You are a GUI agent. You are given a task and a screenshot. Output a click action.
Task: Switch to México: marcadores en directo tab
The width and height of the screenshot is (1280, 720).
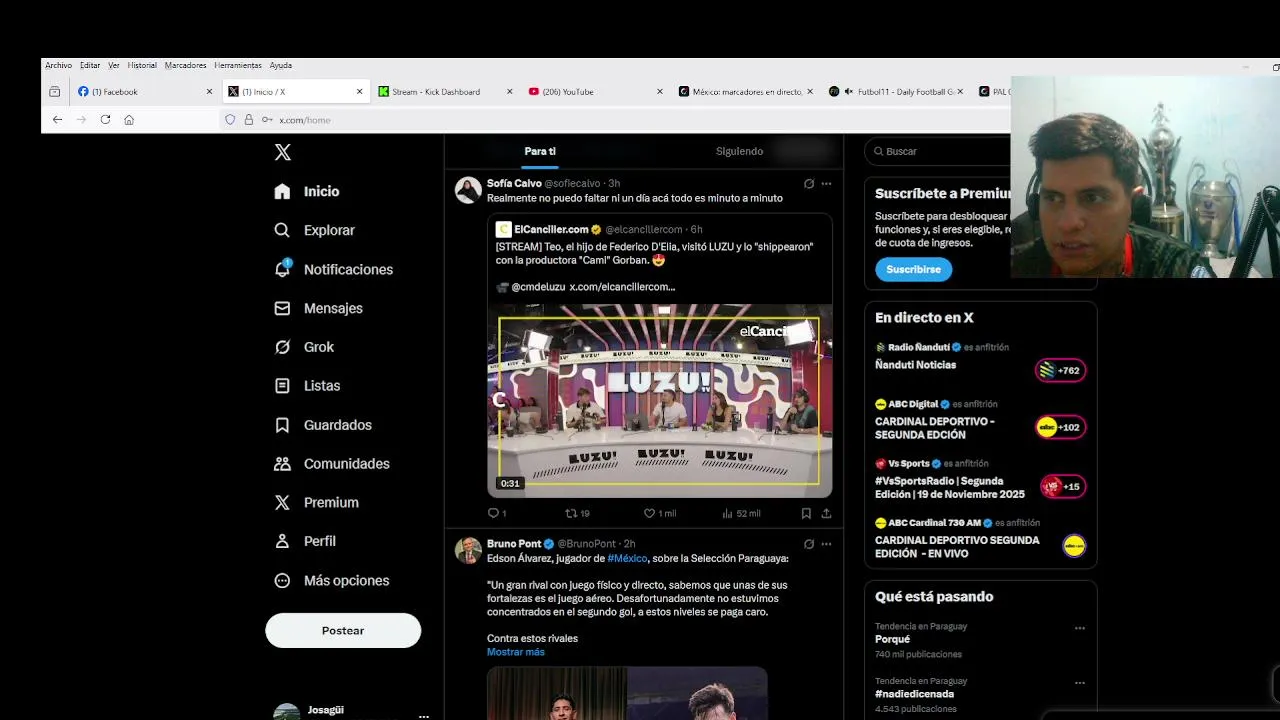click(x=746, y=91)
